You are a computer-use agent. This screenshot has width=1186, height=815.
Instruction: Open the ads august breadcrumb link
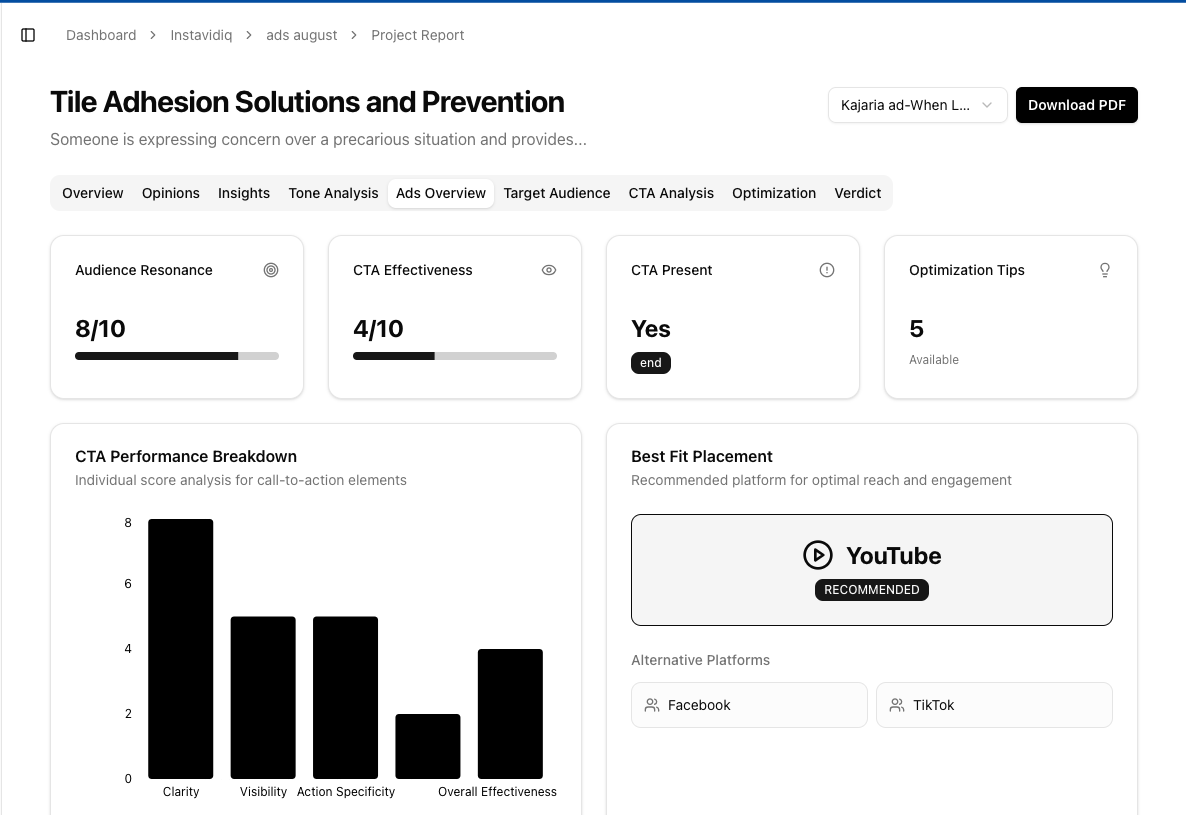tap(301, 35)
